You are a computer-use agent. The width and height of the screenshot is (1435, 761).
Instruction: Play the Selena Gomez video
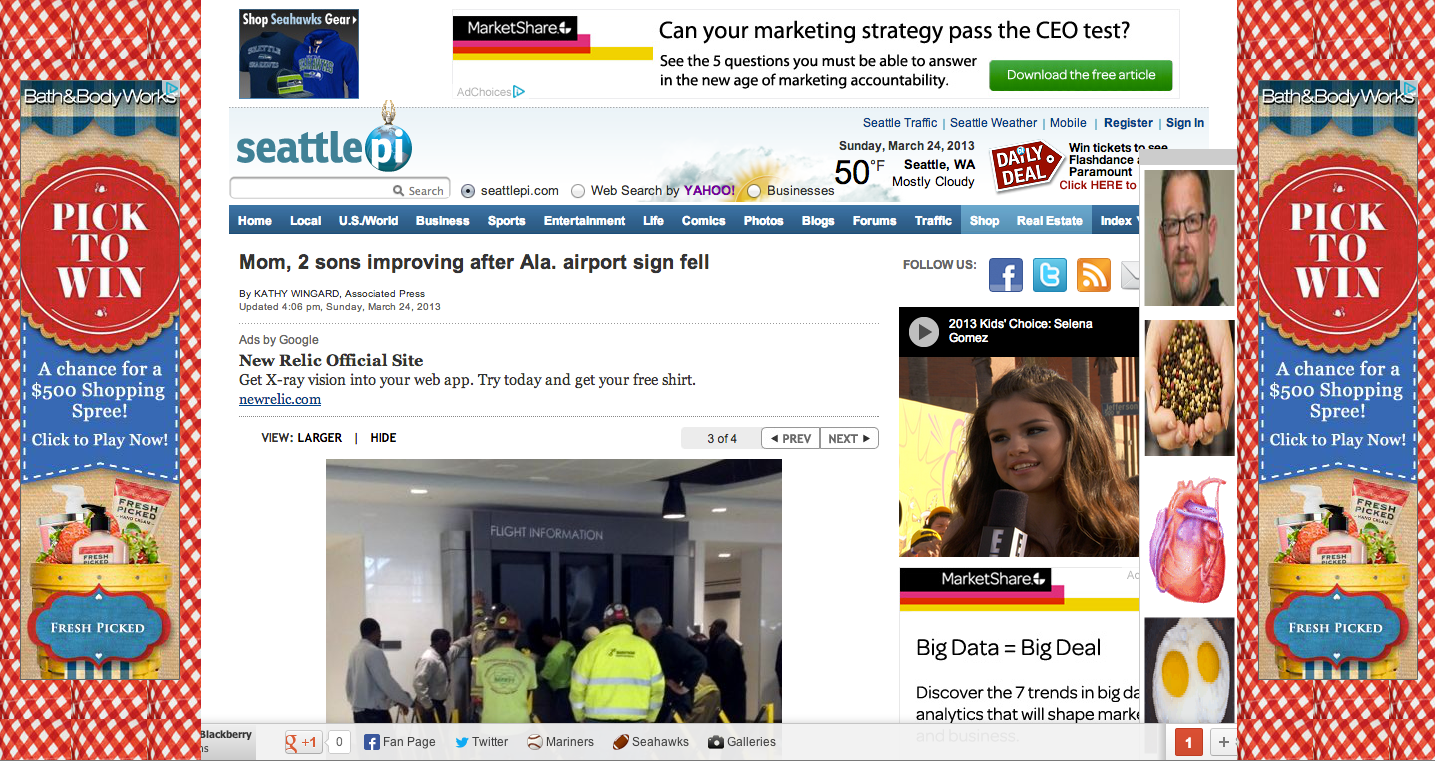point(924,331)
